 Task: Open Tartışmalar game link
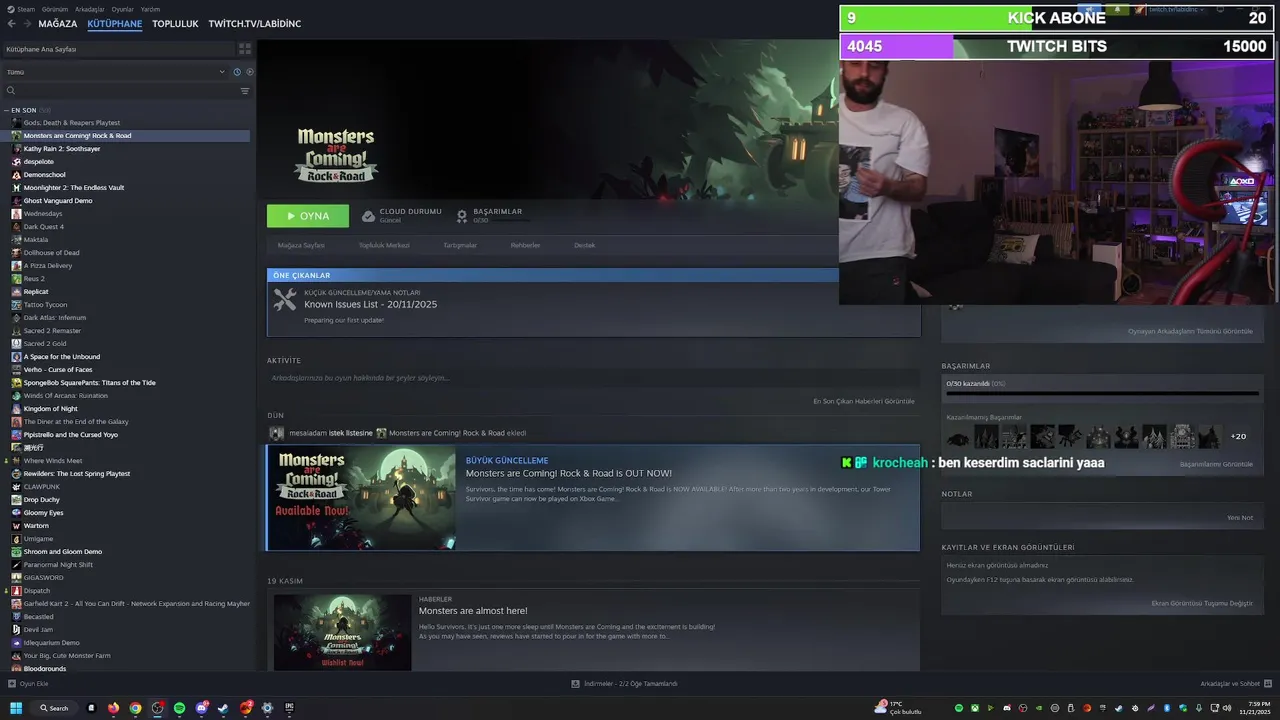coord(460,245)
